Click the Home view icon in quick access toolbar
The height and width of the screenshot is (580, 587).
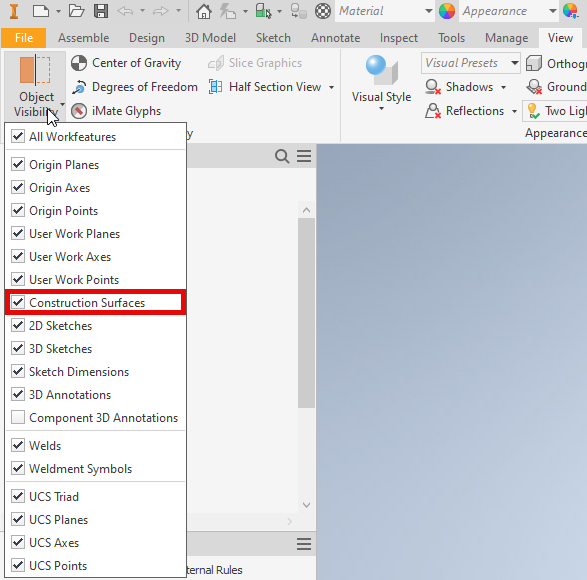(204, 11)
